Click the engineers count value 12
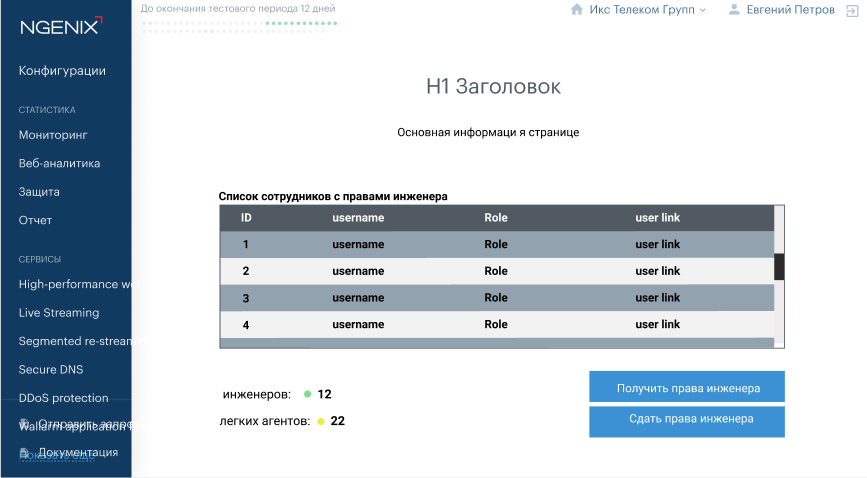867x478 pixels. pyautogui.click(x=325, y=394)
